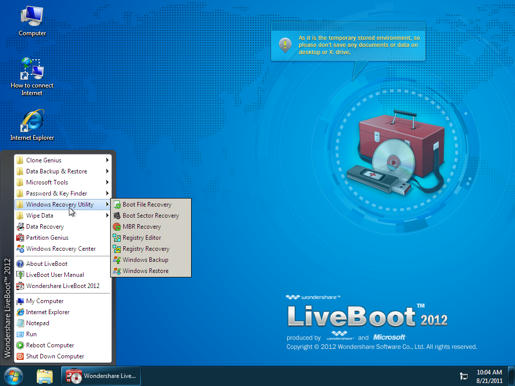The width and height of the screenshot is (515, 386).
Task: Open the file explorer taskbar icon
Action: pyautogui.click(x=44, y=377)
